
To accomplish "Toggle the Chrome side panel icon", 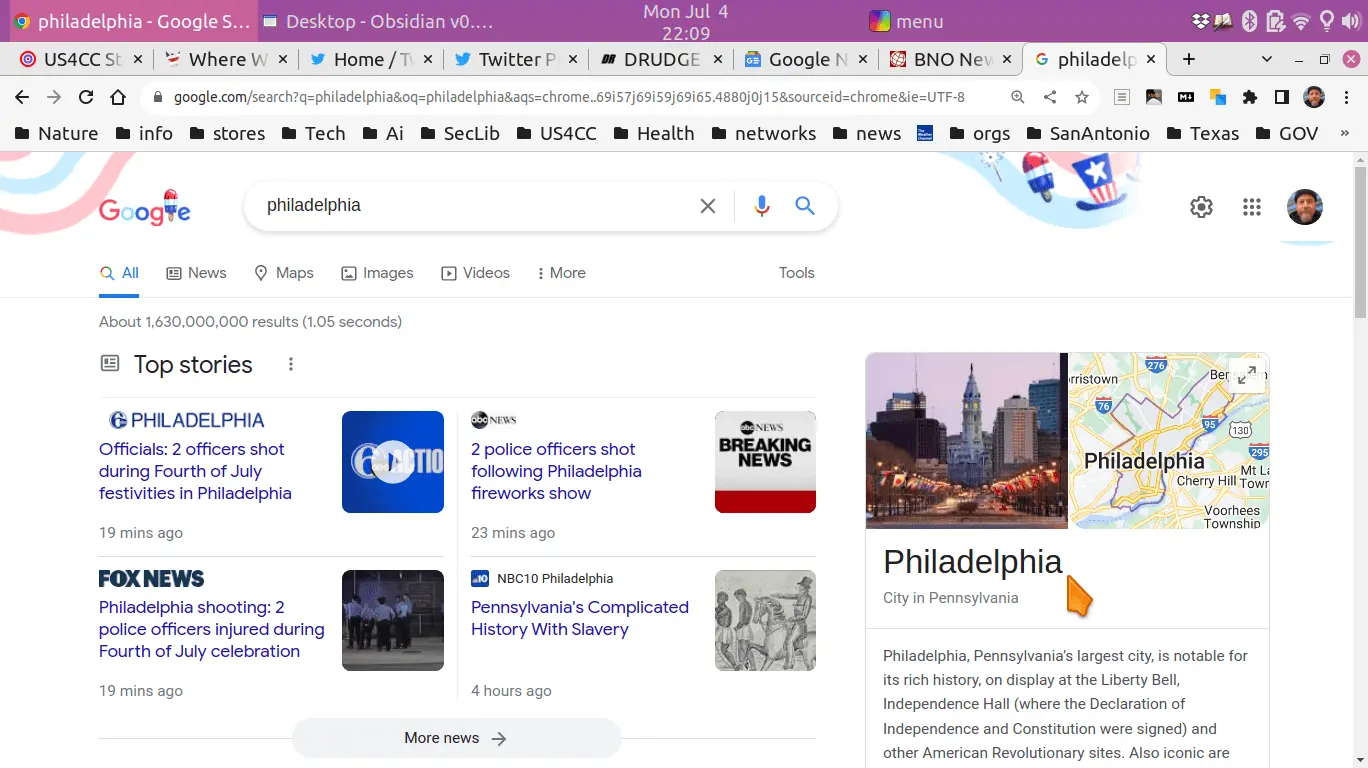I will pyautogui.click(x=1281, y=97).
